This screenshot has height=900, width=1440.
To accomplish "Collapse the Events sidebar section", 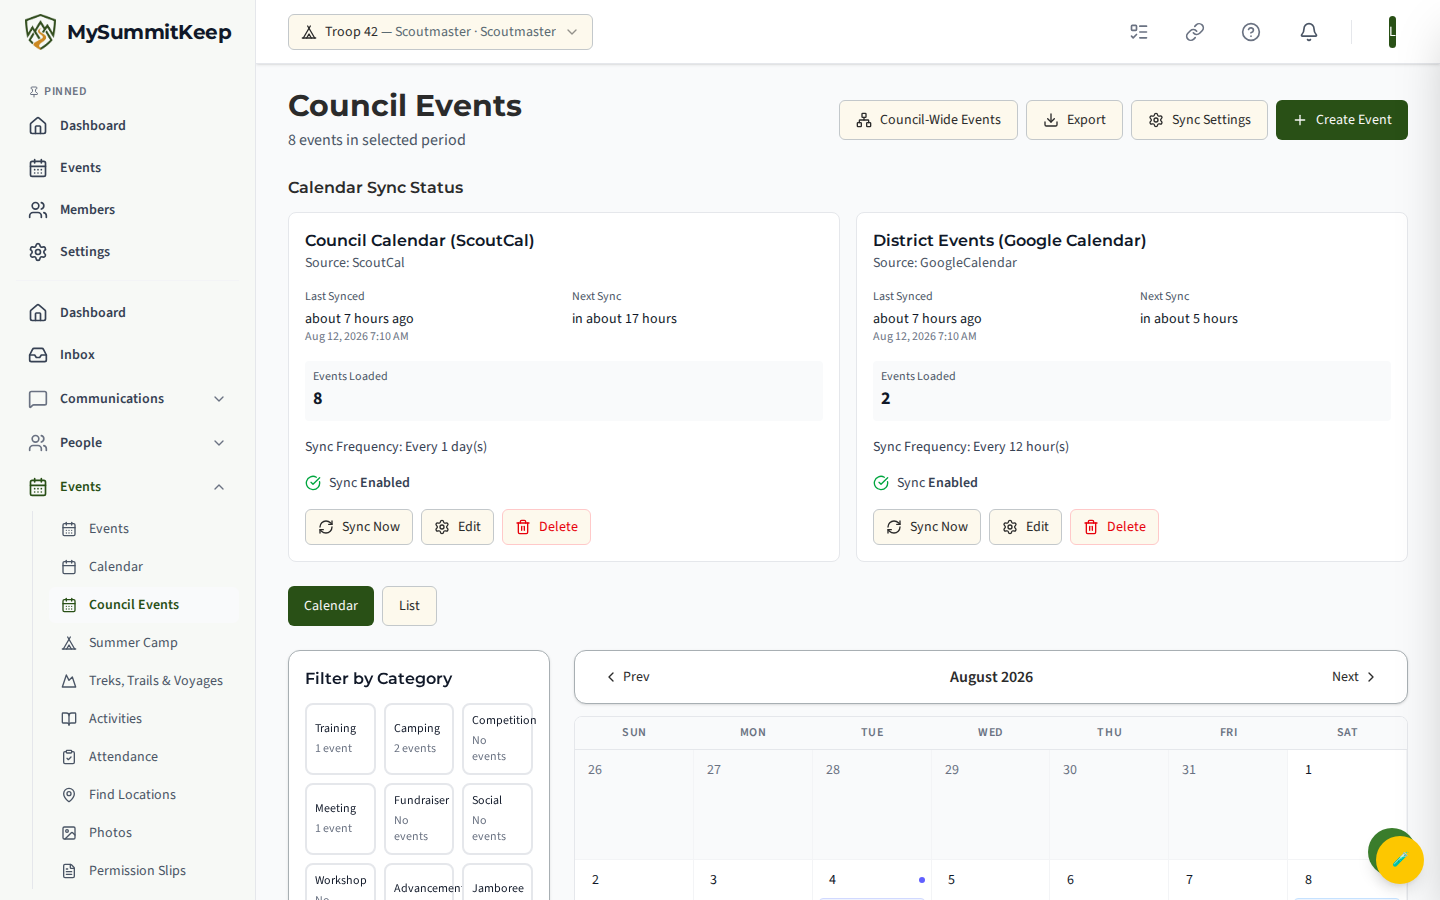I will pyautogui.click(x=128, y=487).
